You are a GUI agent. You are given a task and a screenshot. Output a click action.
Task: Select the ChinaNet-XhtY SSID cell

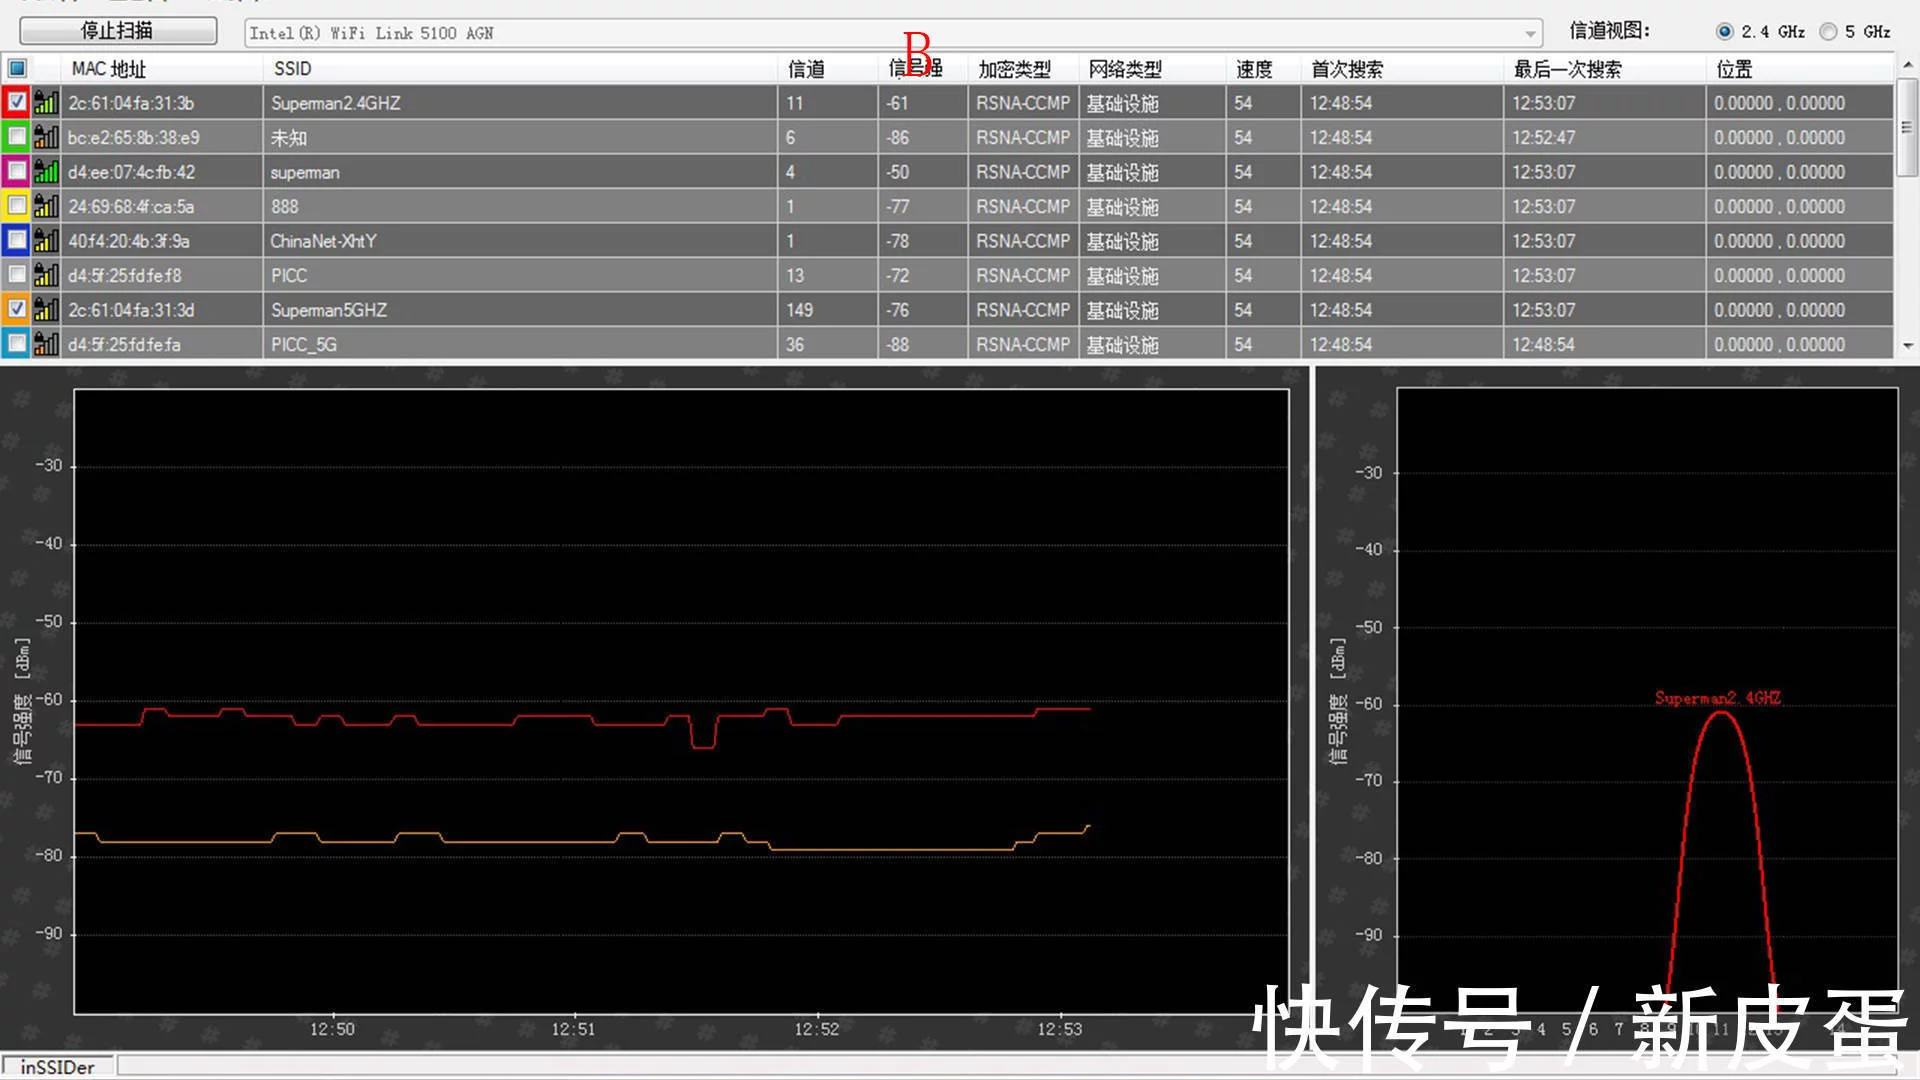coord(521,241)
